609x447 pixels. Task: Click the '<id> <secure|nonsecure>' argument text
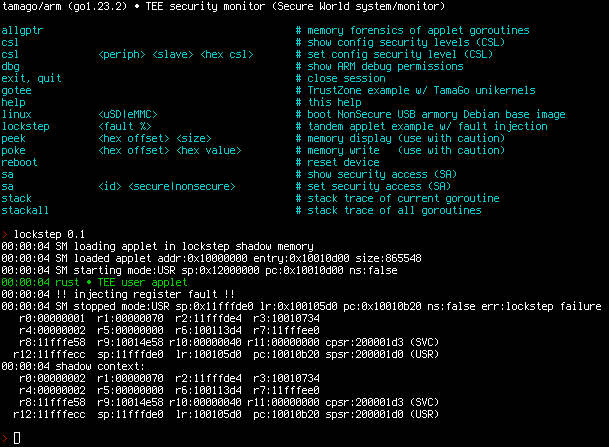point(167,186)
